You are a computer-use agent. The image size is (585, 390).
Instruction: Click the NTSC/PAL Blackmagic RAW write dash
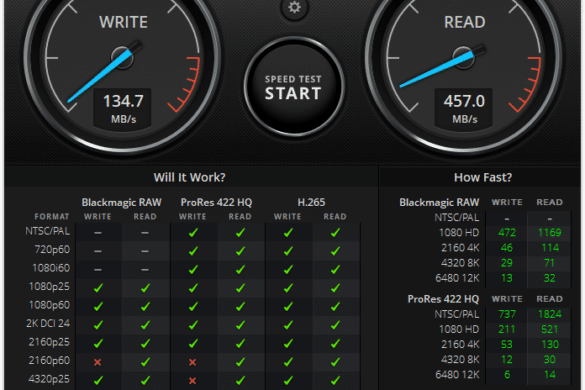point(98,233)
